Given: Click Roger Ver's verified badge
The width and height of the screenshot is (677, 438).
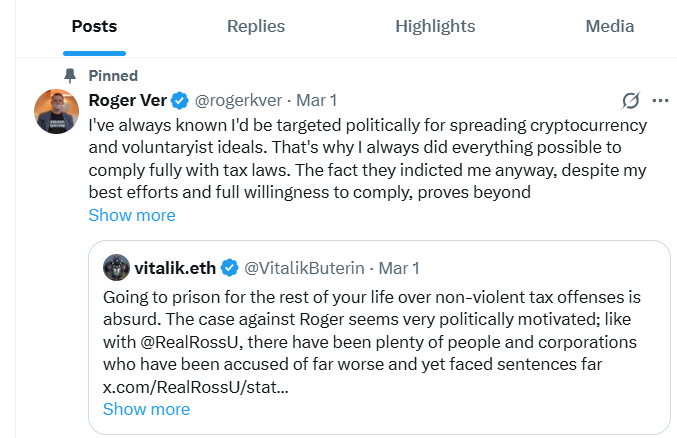Looking at the screenshot, I should click(179, 100).
